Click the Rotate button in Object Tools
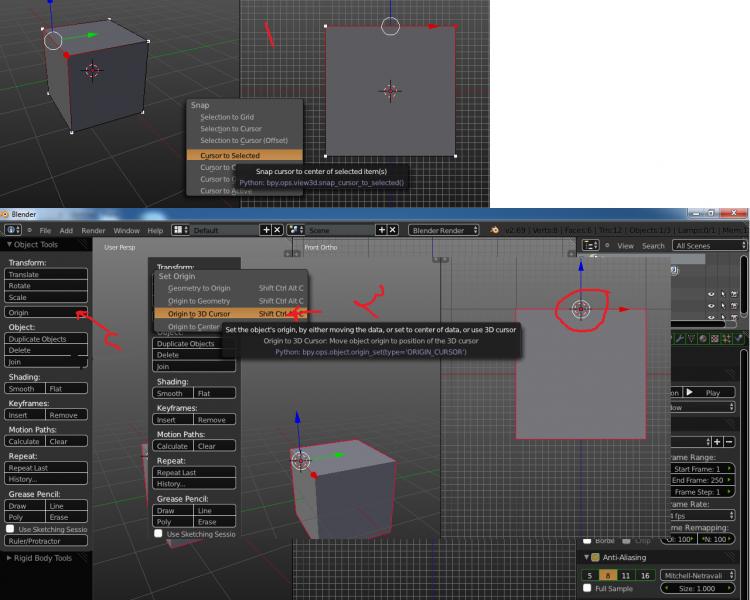The width and height of the screenshot is (750, 600). pyautogui.click(x=45, y=286)
